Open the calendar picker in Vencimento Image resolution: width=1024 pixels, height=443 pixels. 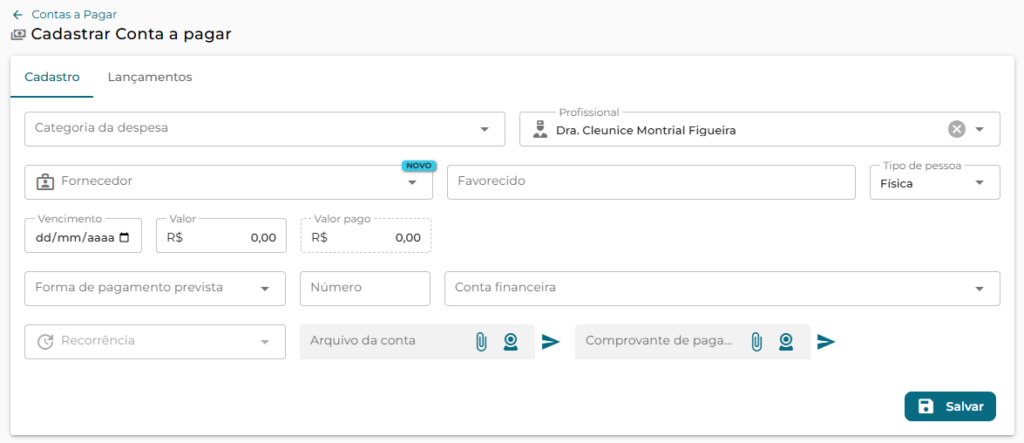point(125,238)
